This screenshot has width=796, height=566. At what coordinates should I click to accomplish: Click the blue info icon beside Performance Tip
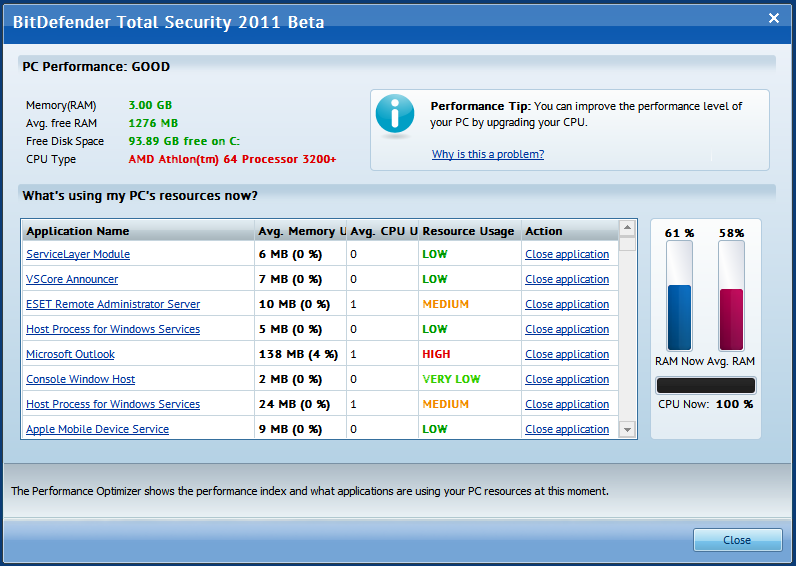coord(395,113)
